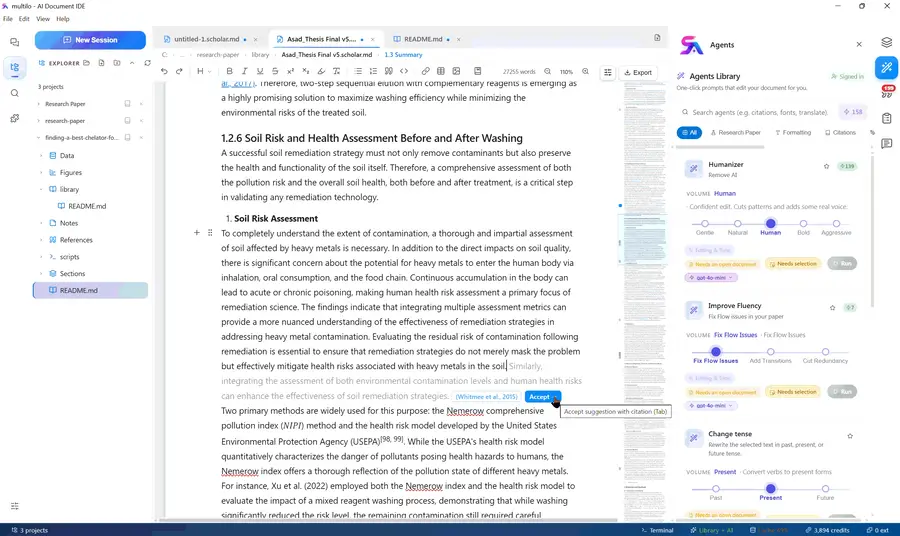900x536 pixels.
Task: Open the Edit menu
Action: (x=24, y=19)
